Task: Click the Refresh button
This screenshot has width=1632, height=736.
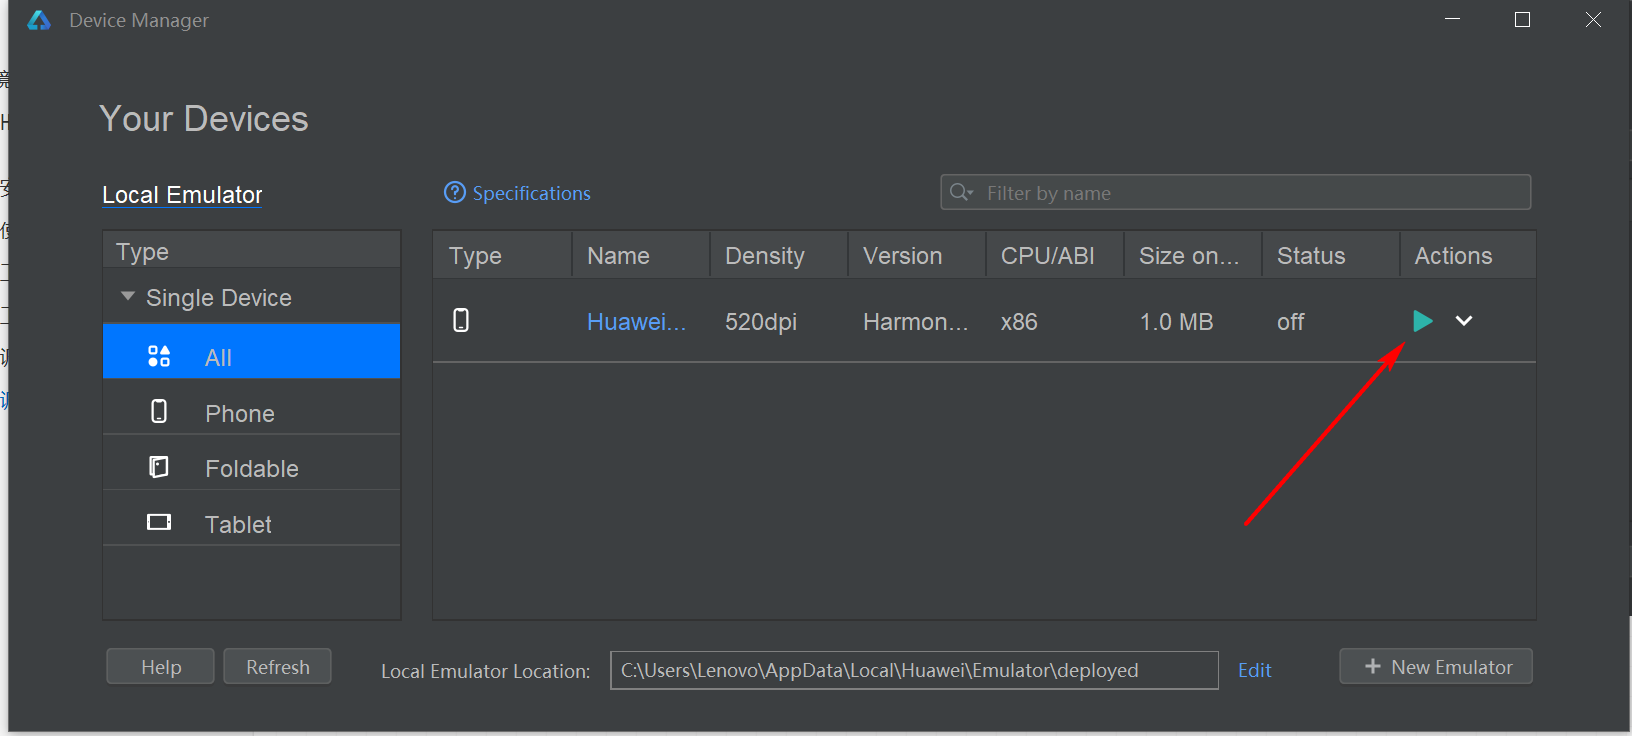Action: (277, 667)
